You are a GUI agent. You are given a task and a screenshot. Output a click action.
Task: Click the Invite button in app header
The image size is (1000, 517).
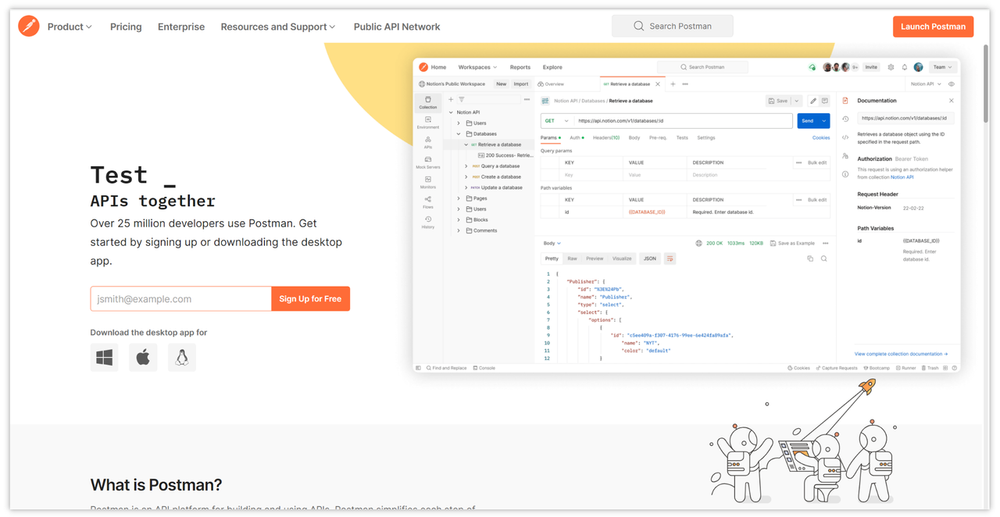coord(871,67)
